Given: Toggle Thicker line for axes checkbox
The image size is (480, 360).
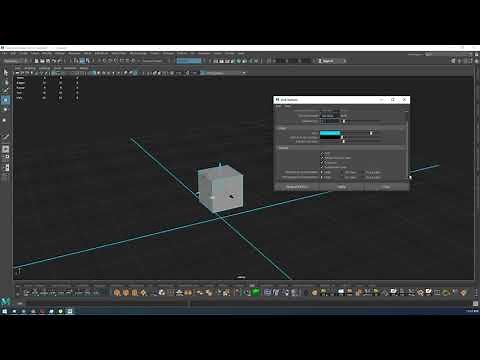Looking at the screenshot, I should 322,158.
